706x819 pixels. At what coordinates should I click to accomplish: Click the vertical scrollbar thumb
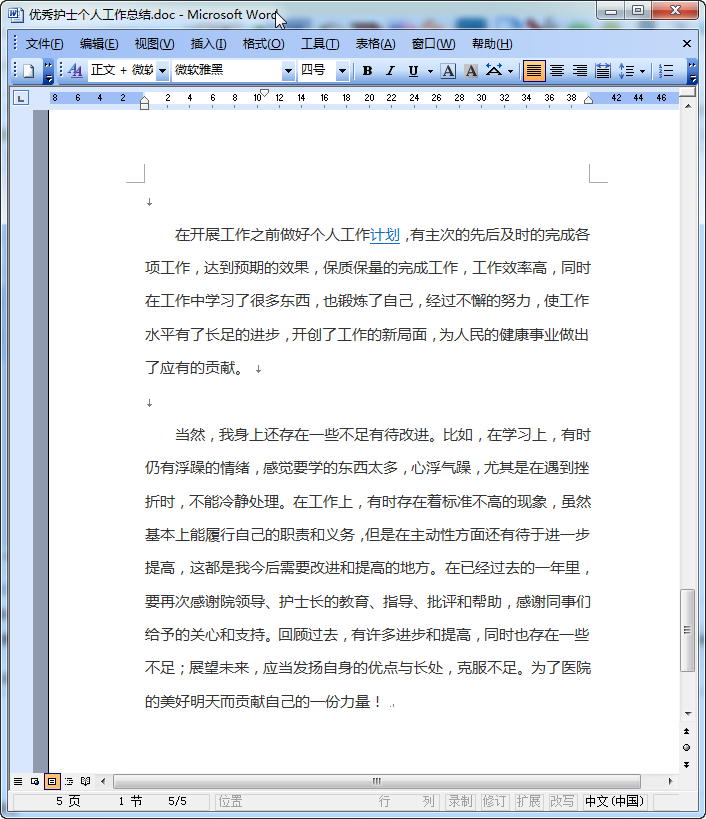tap(688, 630)
